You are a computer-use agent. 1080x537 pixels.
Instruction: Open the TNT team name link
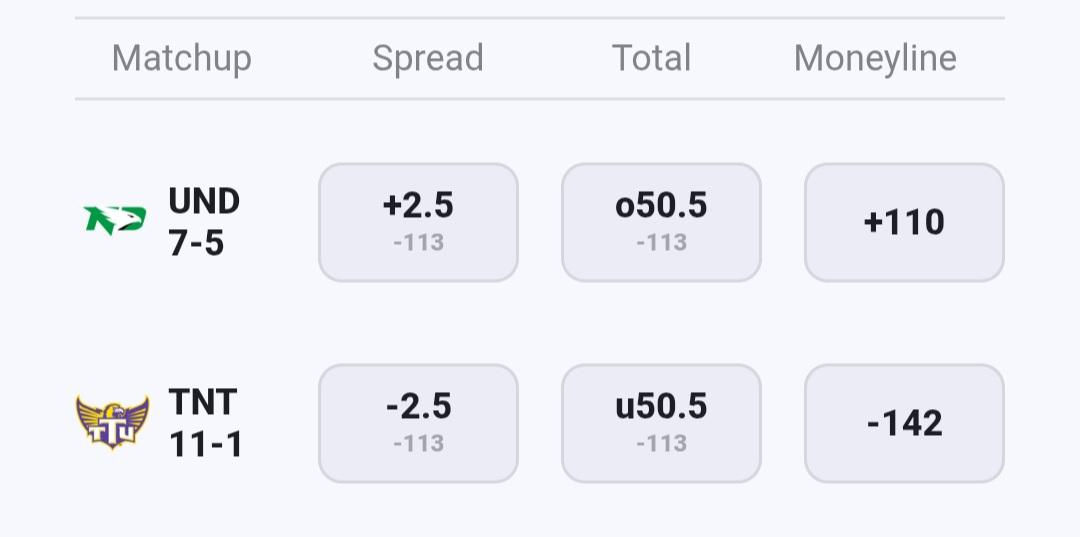point(203,402)
